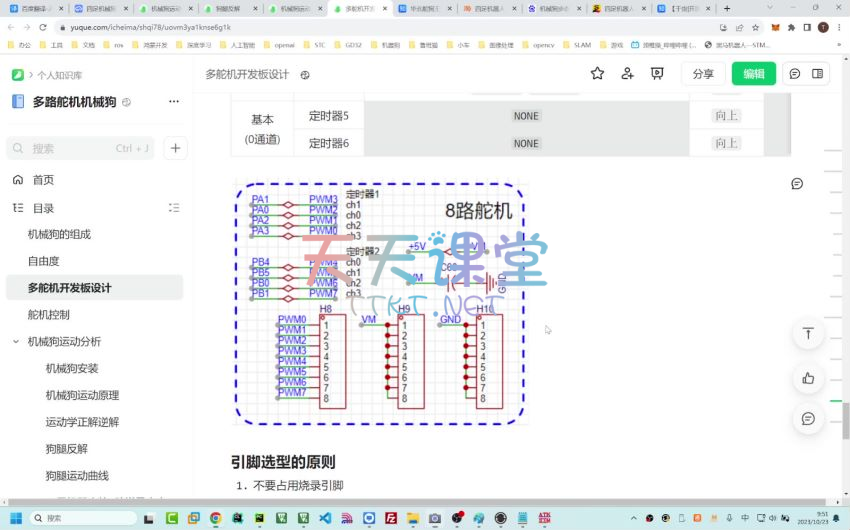Click the back-to-top floating button
850x530 pixels.
[x=808, y=333]
